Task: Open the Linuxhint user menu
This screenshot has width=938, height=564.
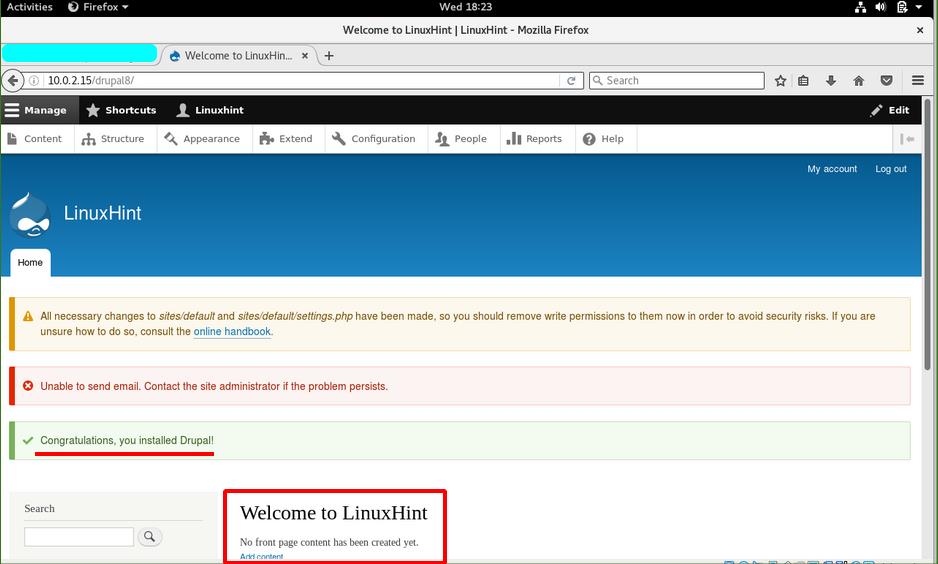Action: point(210,110)
